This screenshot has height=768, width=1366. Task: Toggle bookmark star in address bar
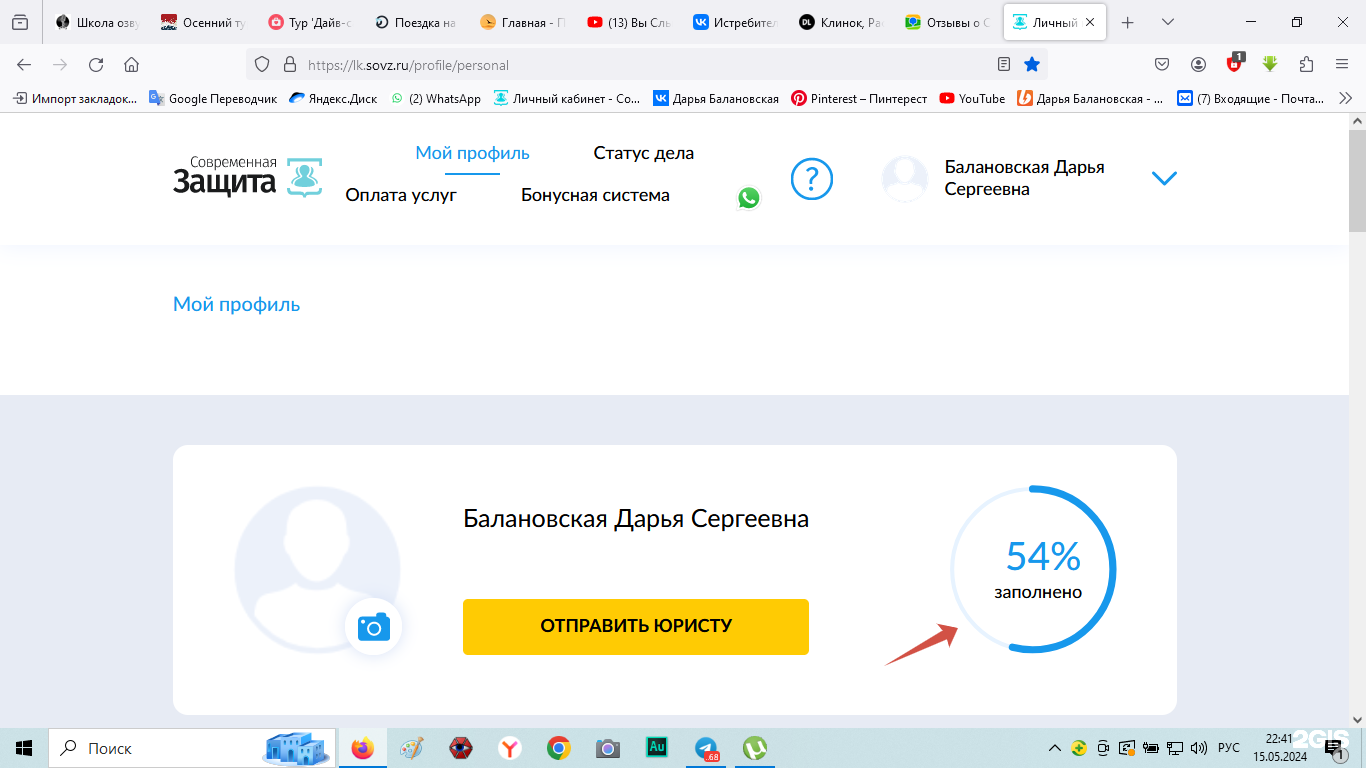(x=1032, y=65)
